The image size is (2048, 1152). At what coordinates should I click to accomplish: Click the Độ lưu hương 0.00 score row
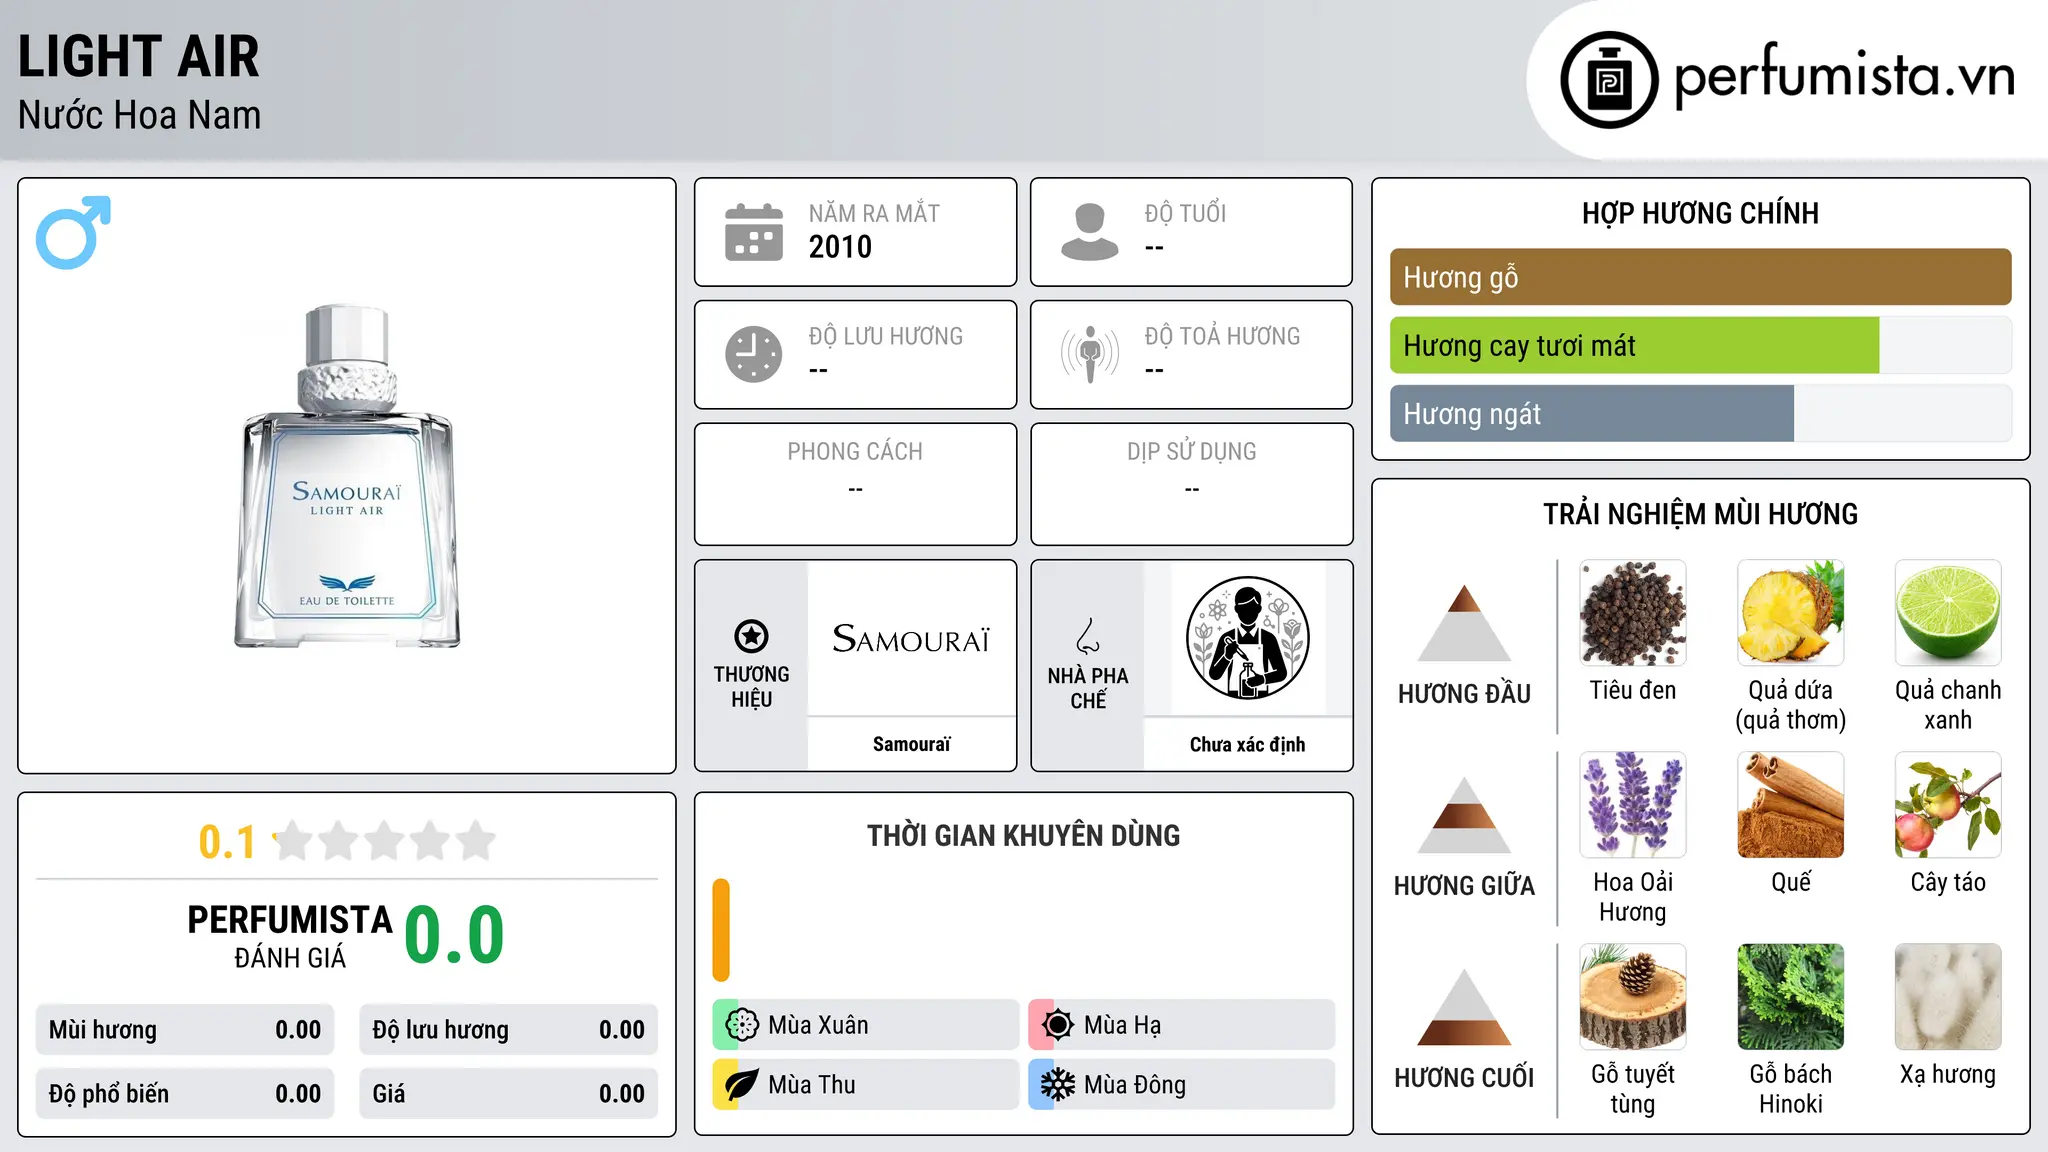(508, 1030)
